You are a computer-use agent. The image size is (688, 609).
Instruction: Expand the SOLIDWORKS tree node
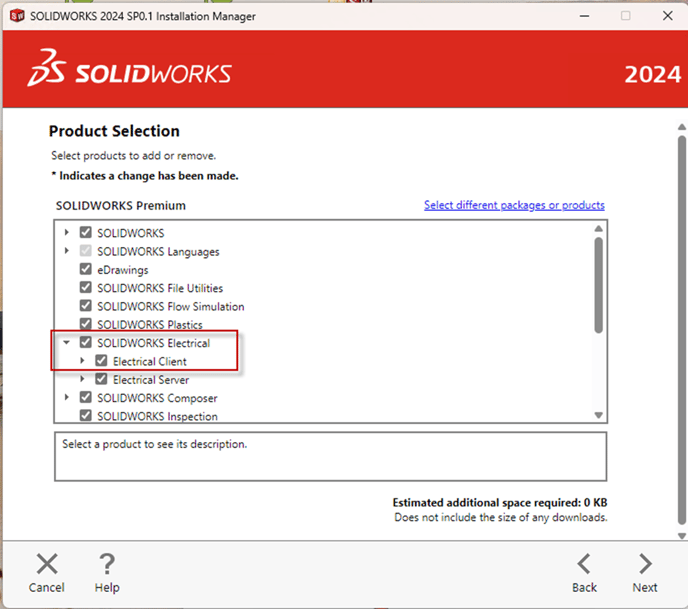point(67,233)
